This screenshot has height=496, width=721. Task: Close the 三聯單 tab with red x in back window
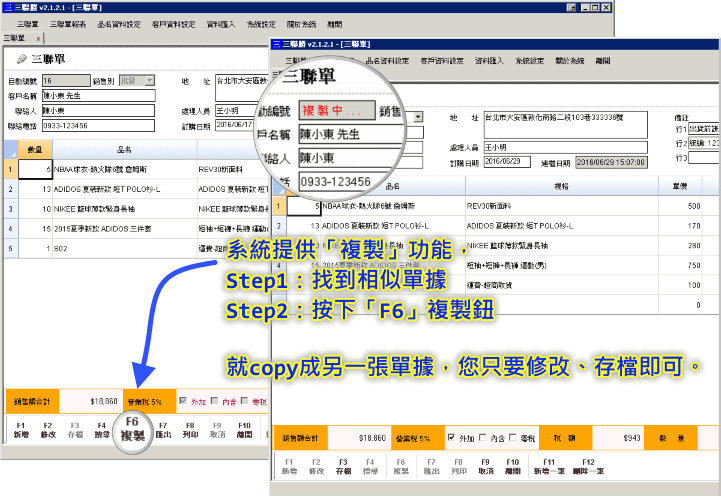pos(38,39)
